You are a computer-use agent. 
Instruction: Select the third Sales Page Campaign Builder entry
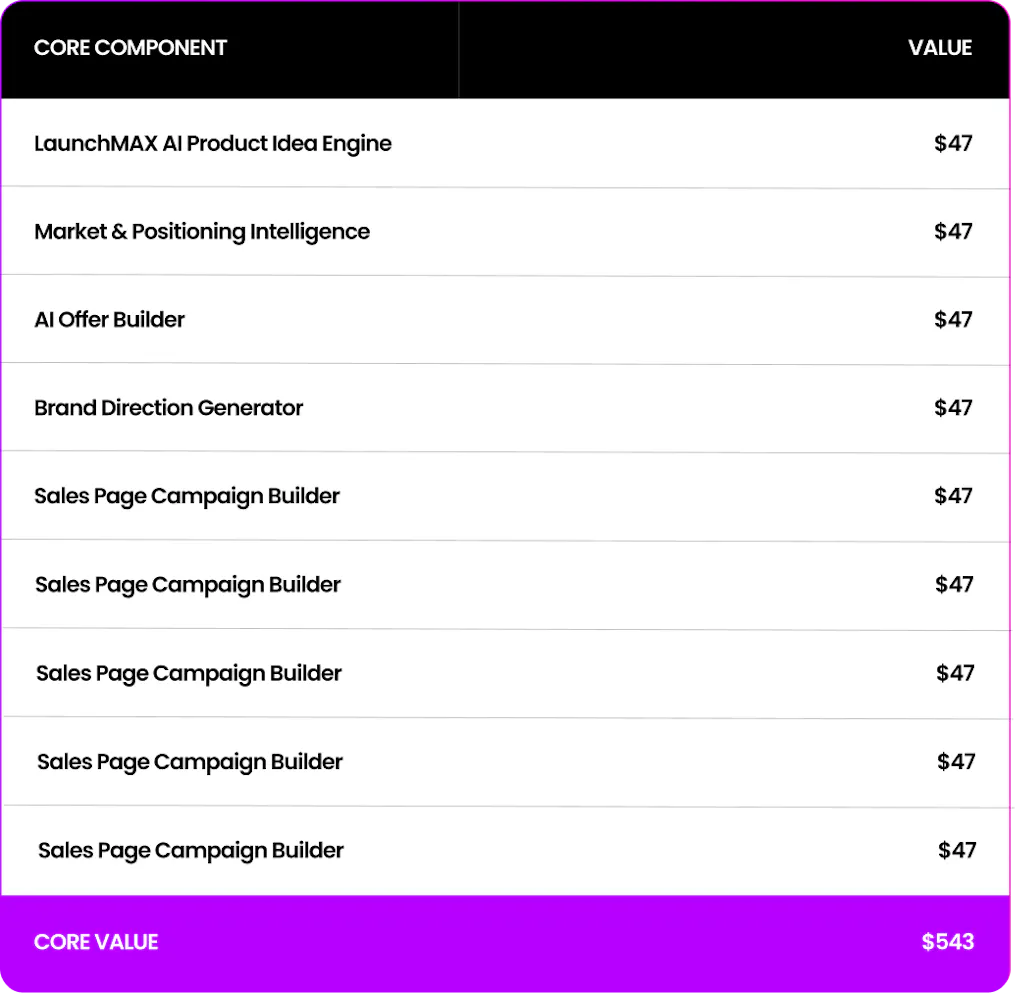pos(188,674)
